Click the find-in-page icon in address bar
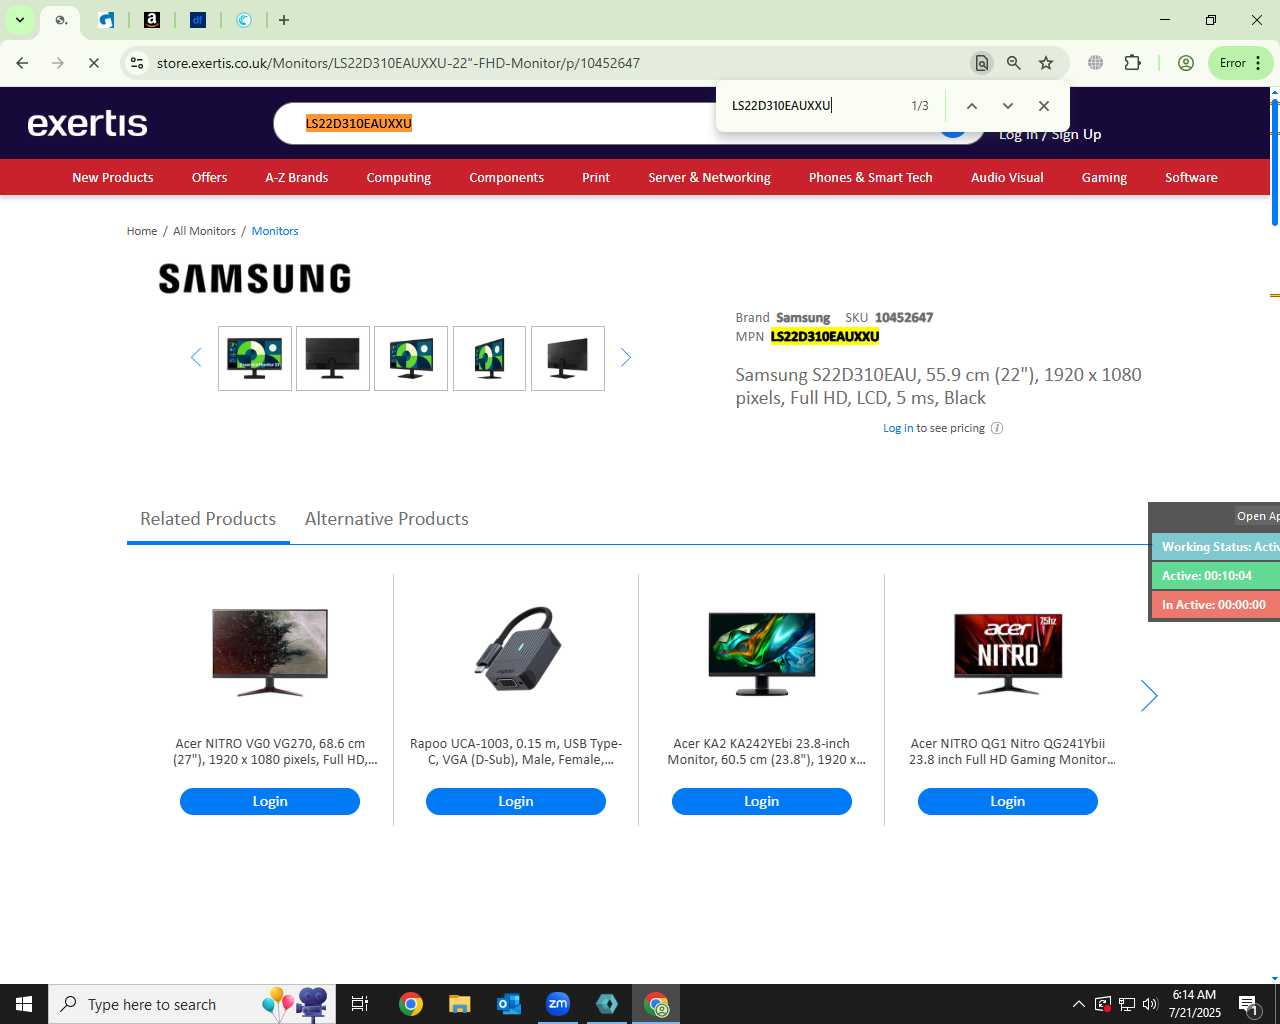Screen dimensions: 1280x1024 [x=982, y=63]
